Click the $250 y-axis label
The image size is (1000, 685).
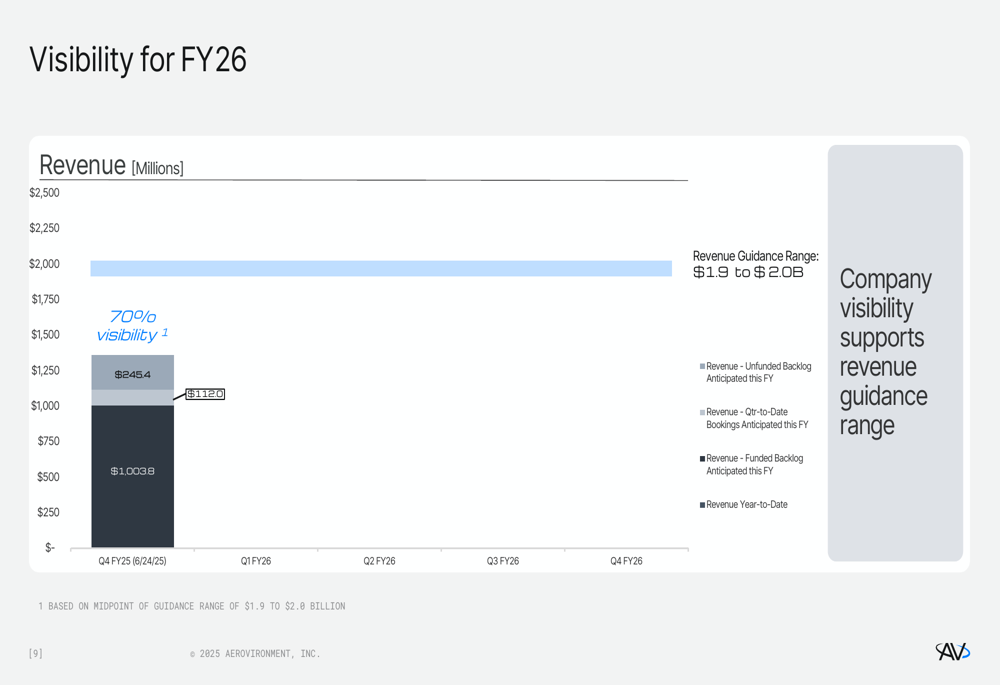click(x=48, y=512)
